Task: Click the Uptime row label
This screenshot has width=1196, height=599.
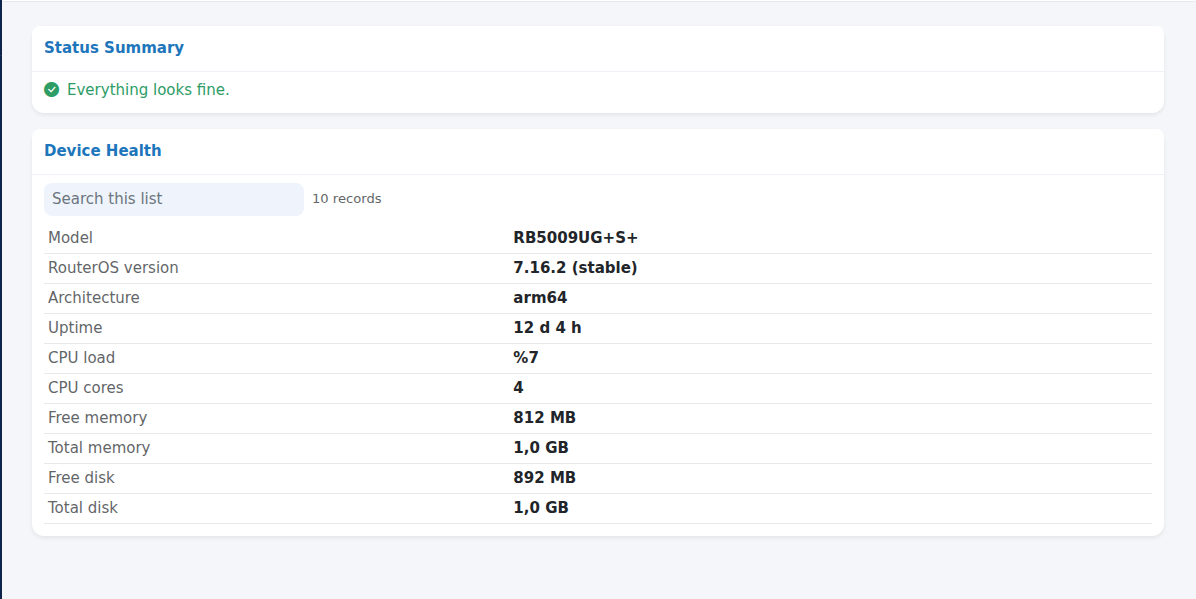Action: pos(75,328)
